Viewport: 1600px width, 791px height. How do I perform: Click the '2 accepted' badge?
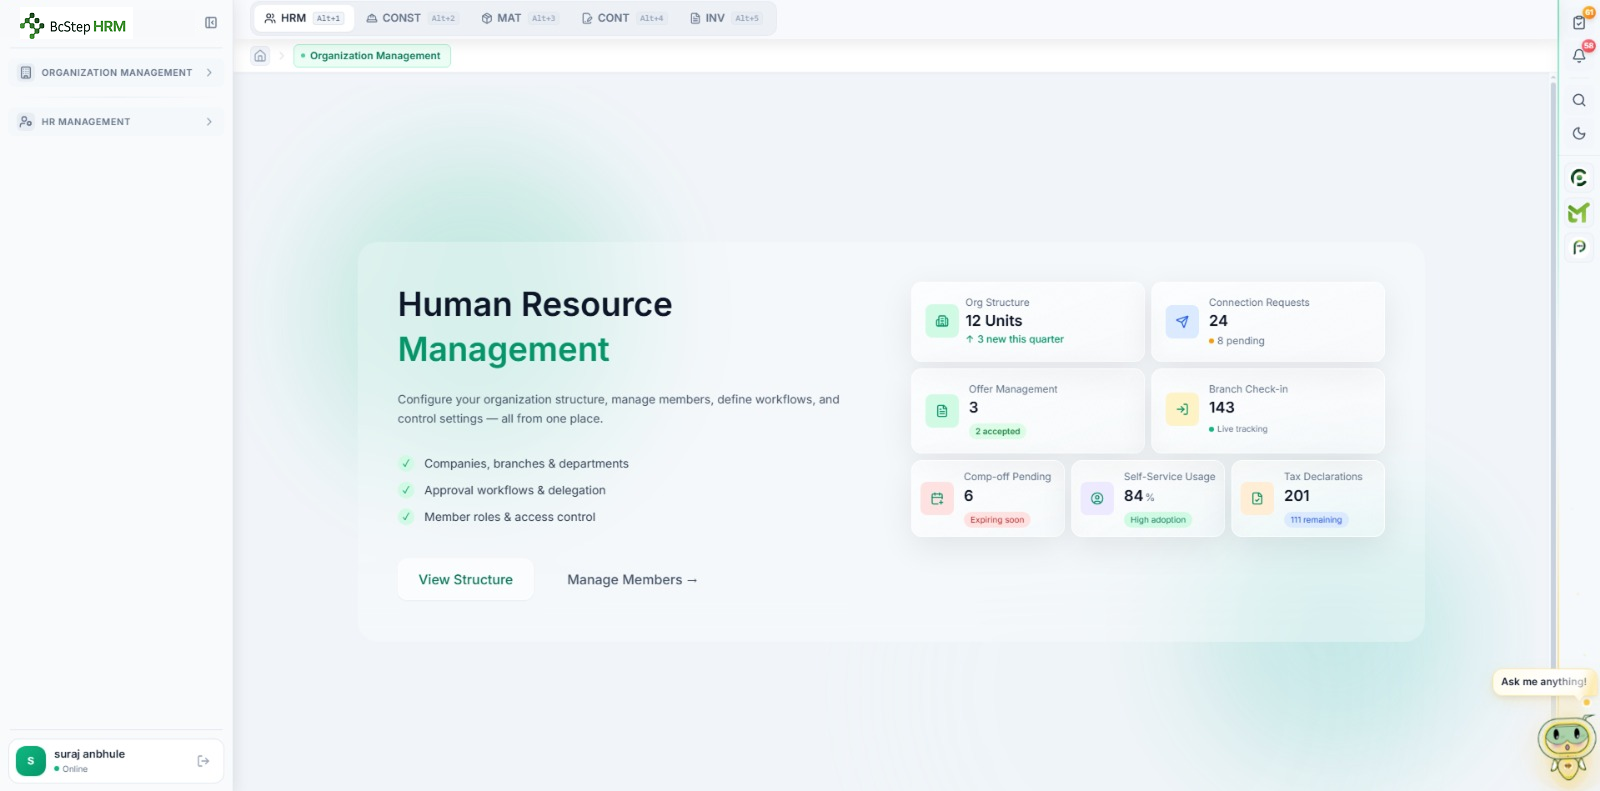[x=998, y=432]
